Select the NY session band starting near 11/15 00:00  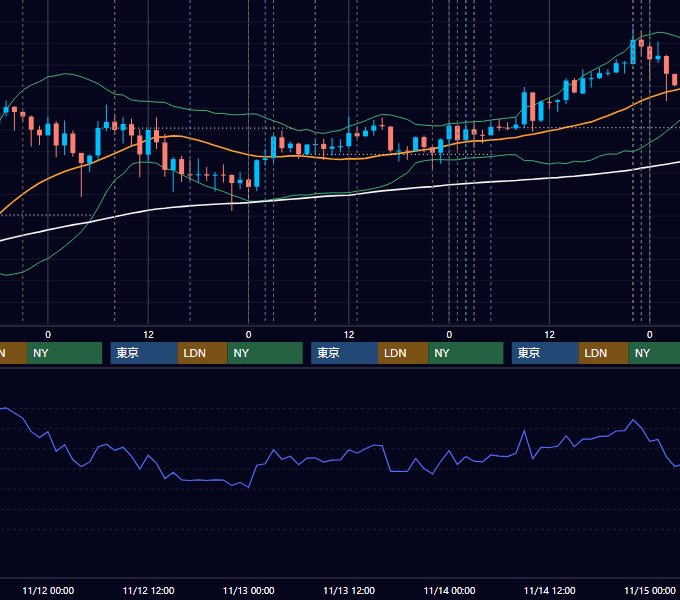click(654, 353)
